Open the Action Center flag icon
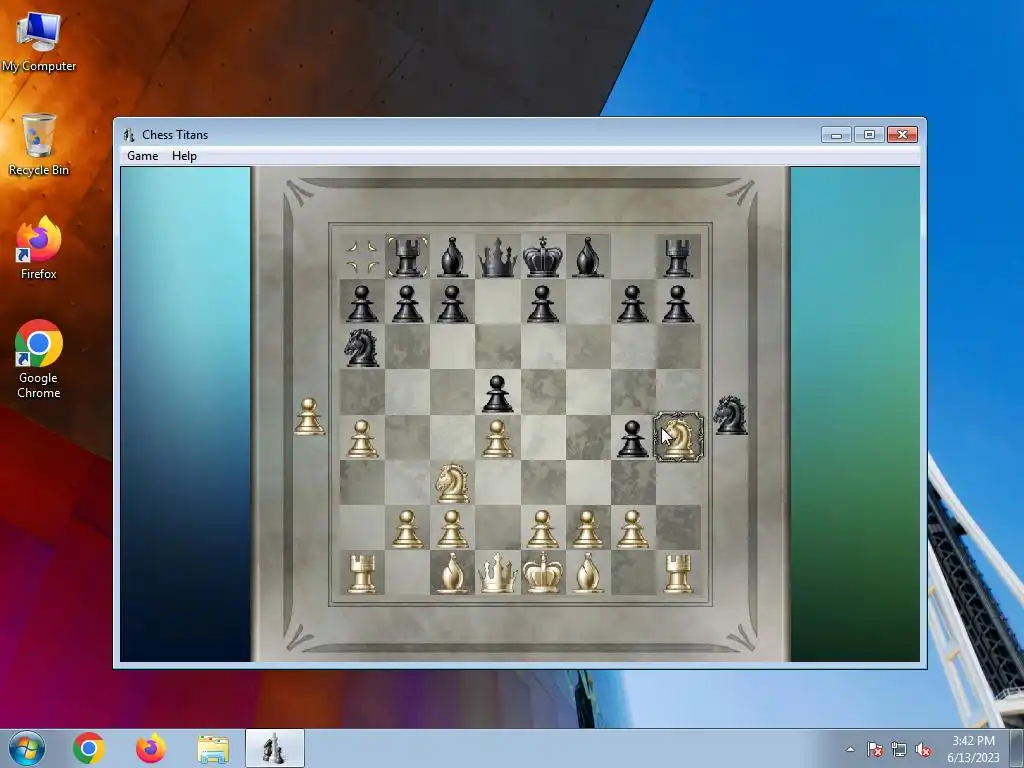 tap(874, 750)
